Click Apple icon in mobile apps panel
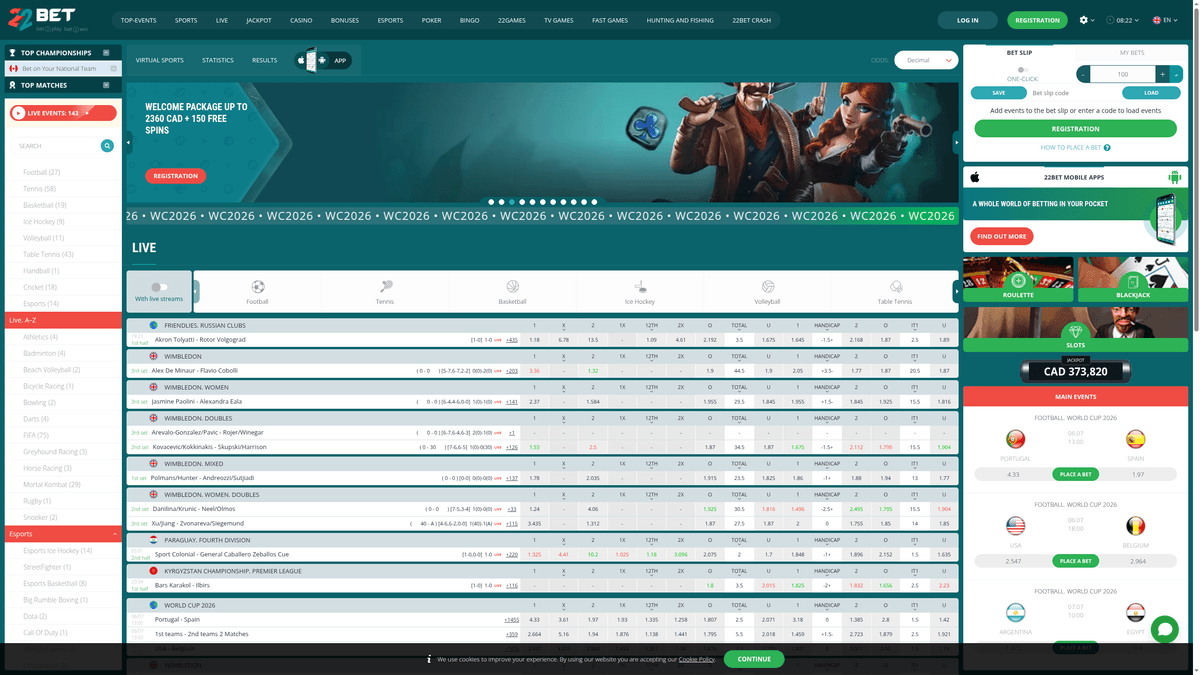1200x675 pixels. pyautogui.click(x=975, y=177)
